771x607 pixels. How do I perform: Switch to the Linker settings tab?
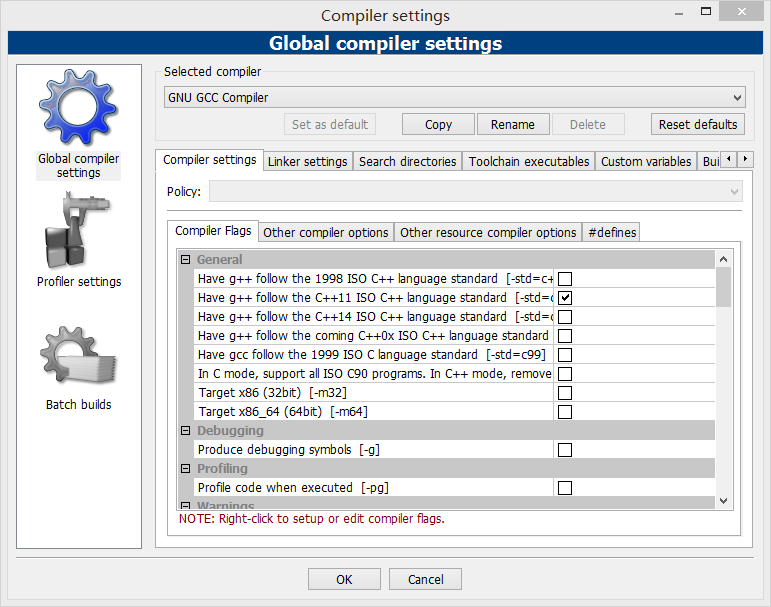[308, 161]
